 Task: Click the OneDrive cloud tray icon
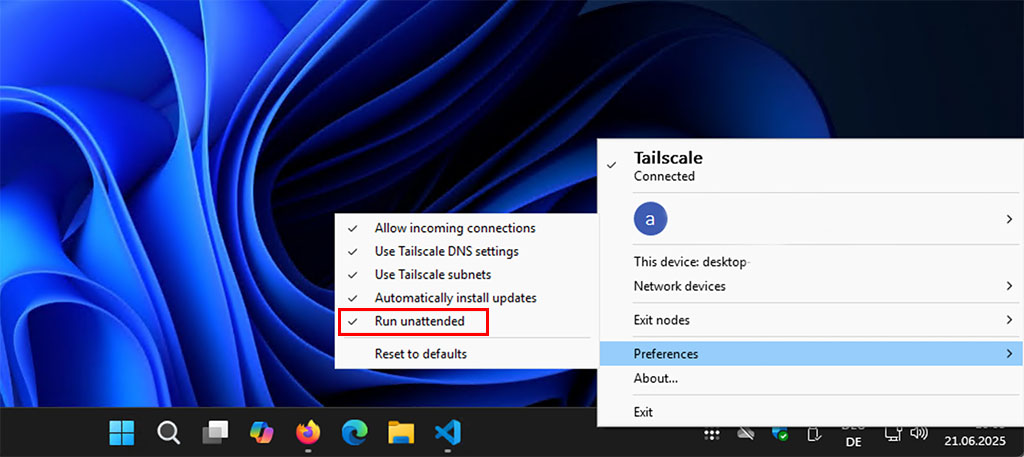coord(746,433)
